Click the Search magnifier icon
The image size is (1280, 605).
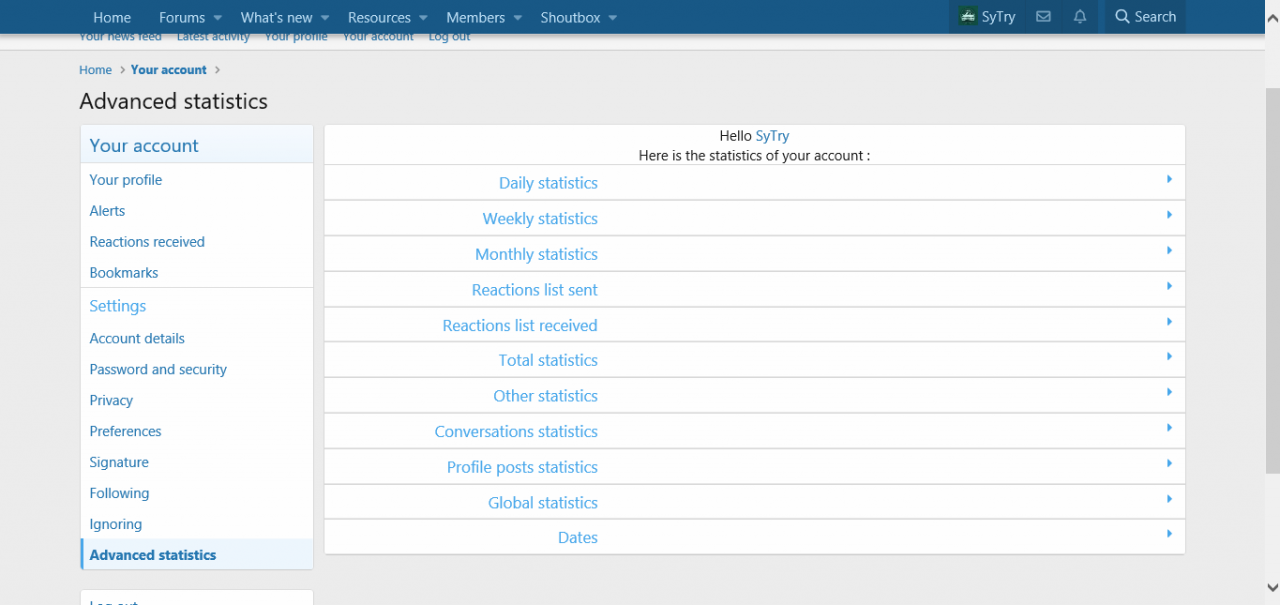coord(1122,17)
